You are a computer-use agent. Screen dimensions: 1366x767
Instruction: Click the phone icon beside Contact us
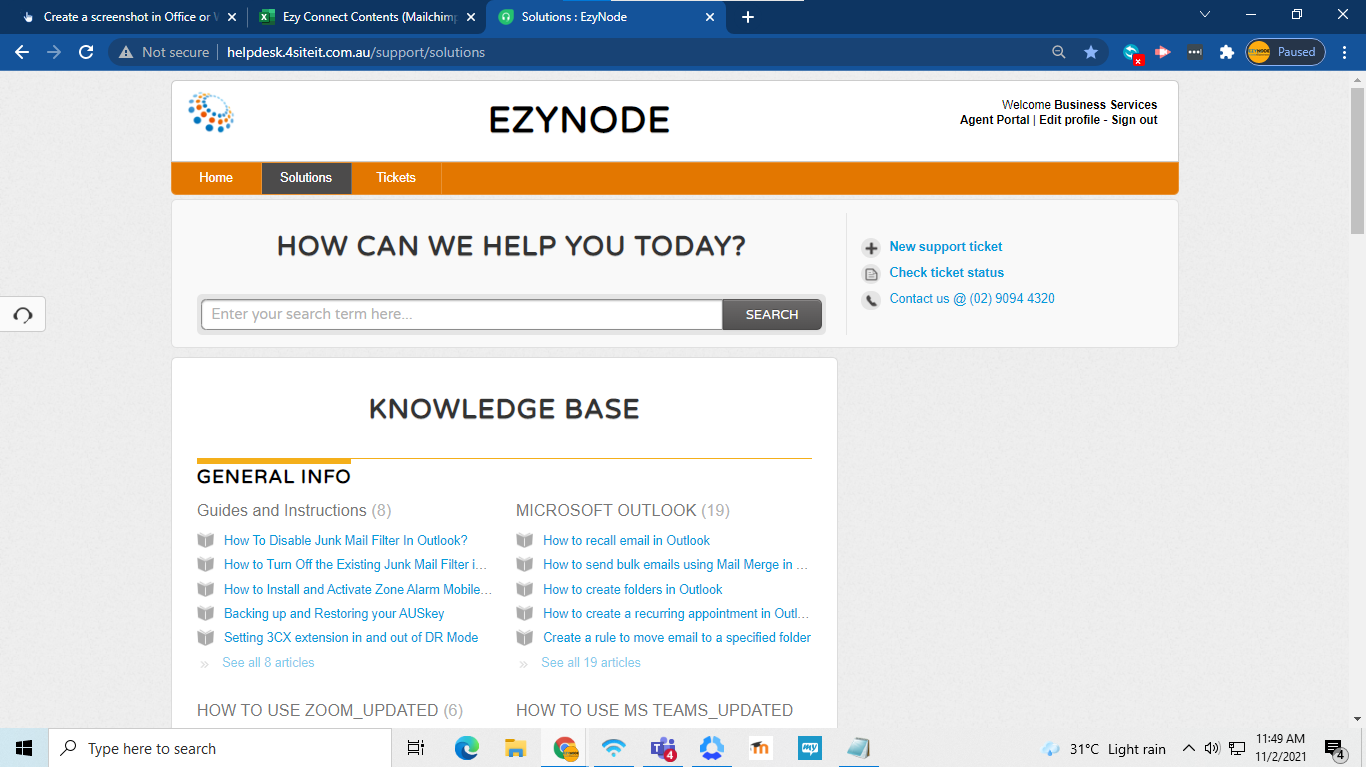pos(871,300)
